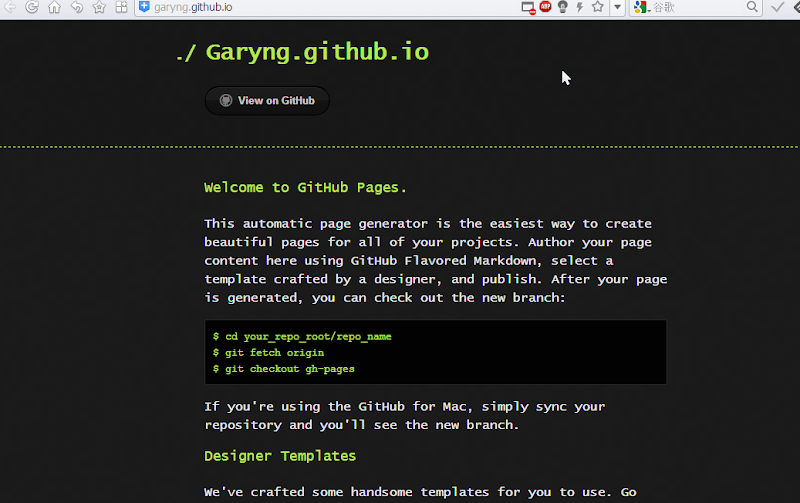
Task: Click the GitHub octocat icon in button
Action: coord(226,100)
